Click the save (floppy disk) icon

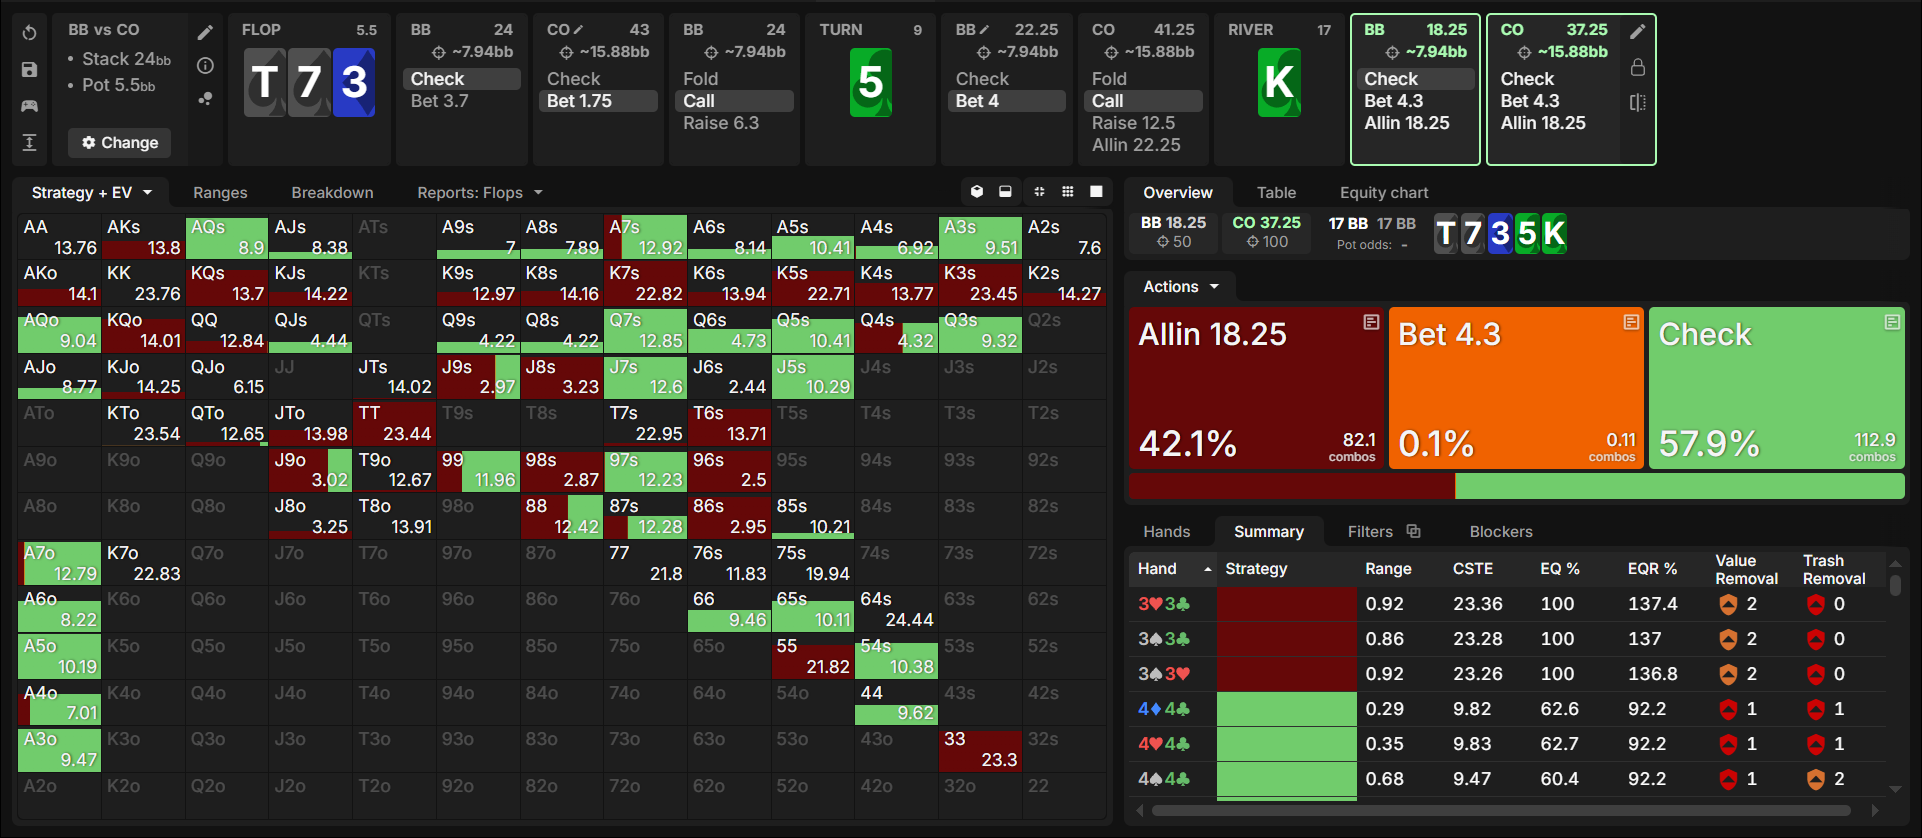click(29, 70)
